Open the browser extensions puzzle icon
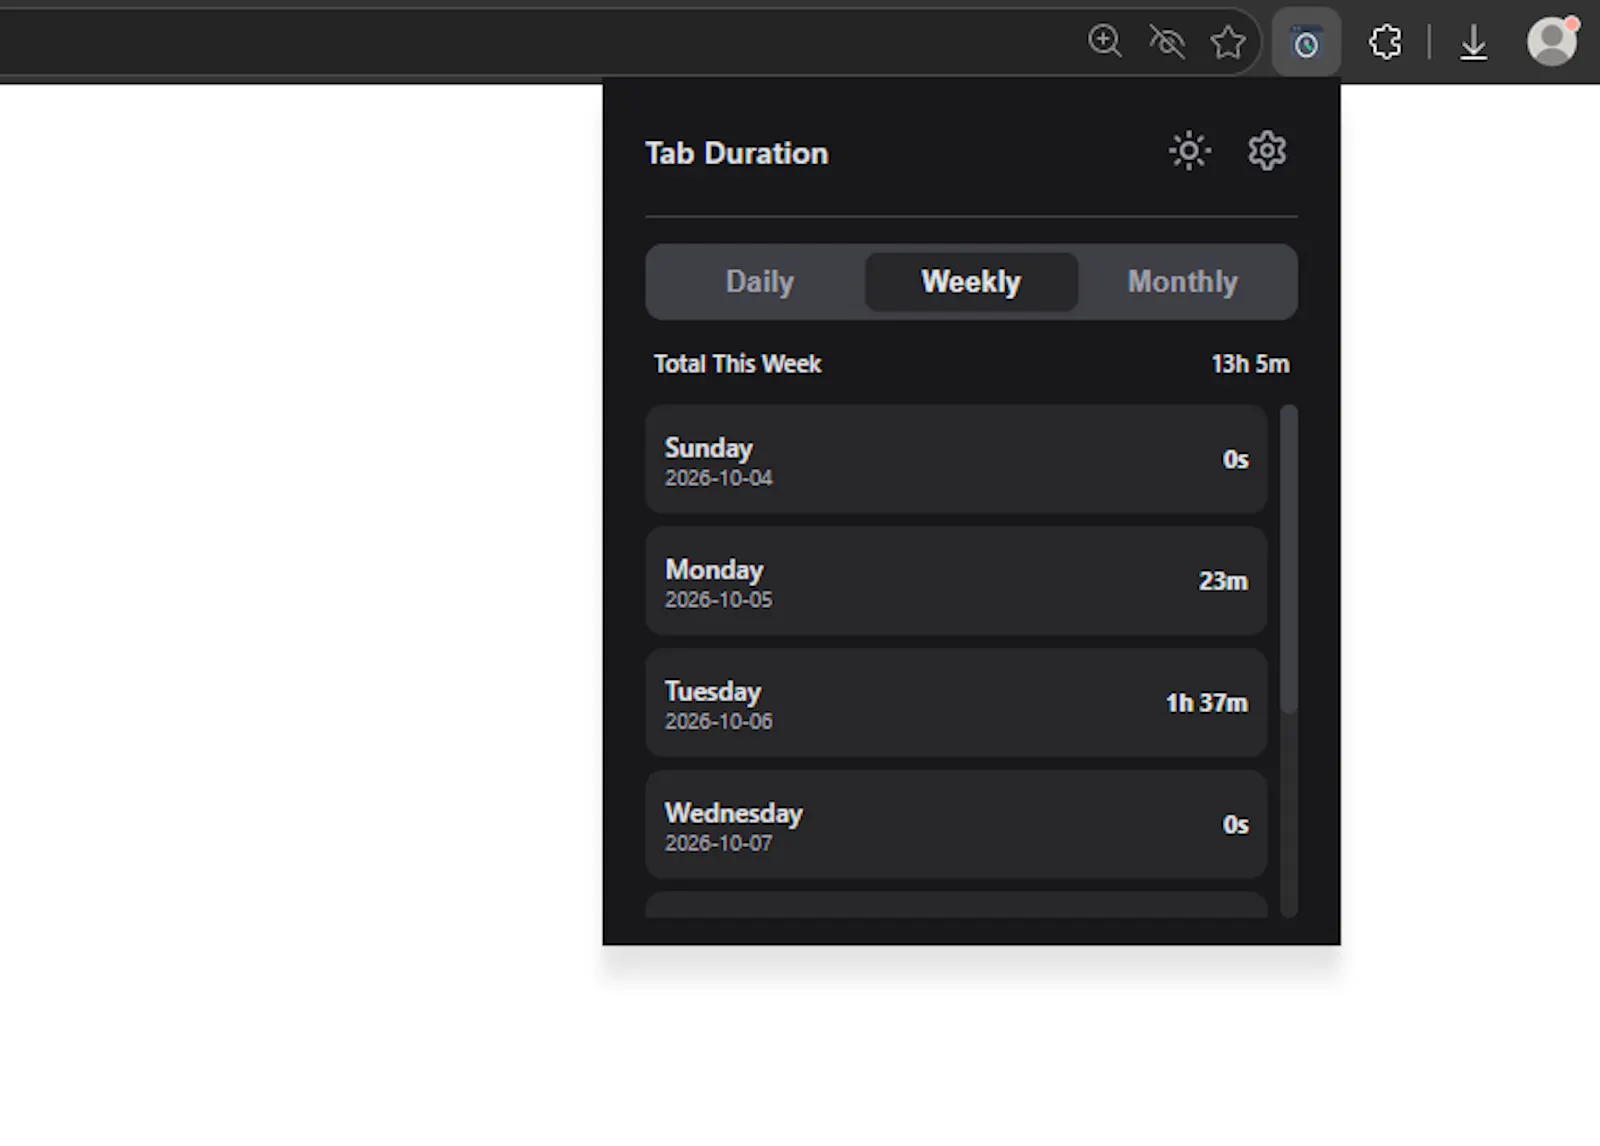Viewport: 1600px width, 1146px height. tap(1385, 42)
